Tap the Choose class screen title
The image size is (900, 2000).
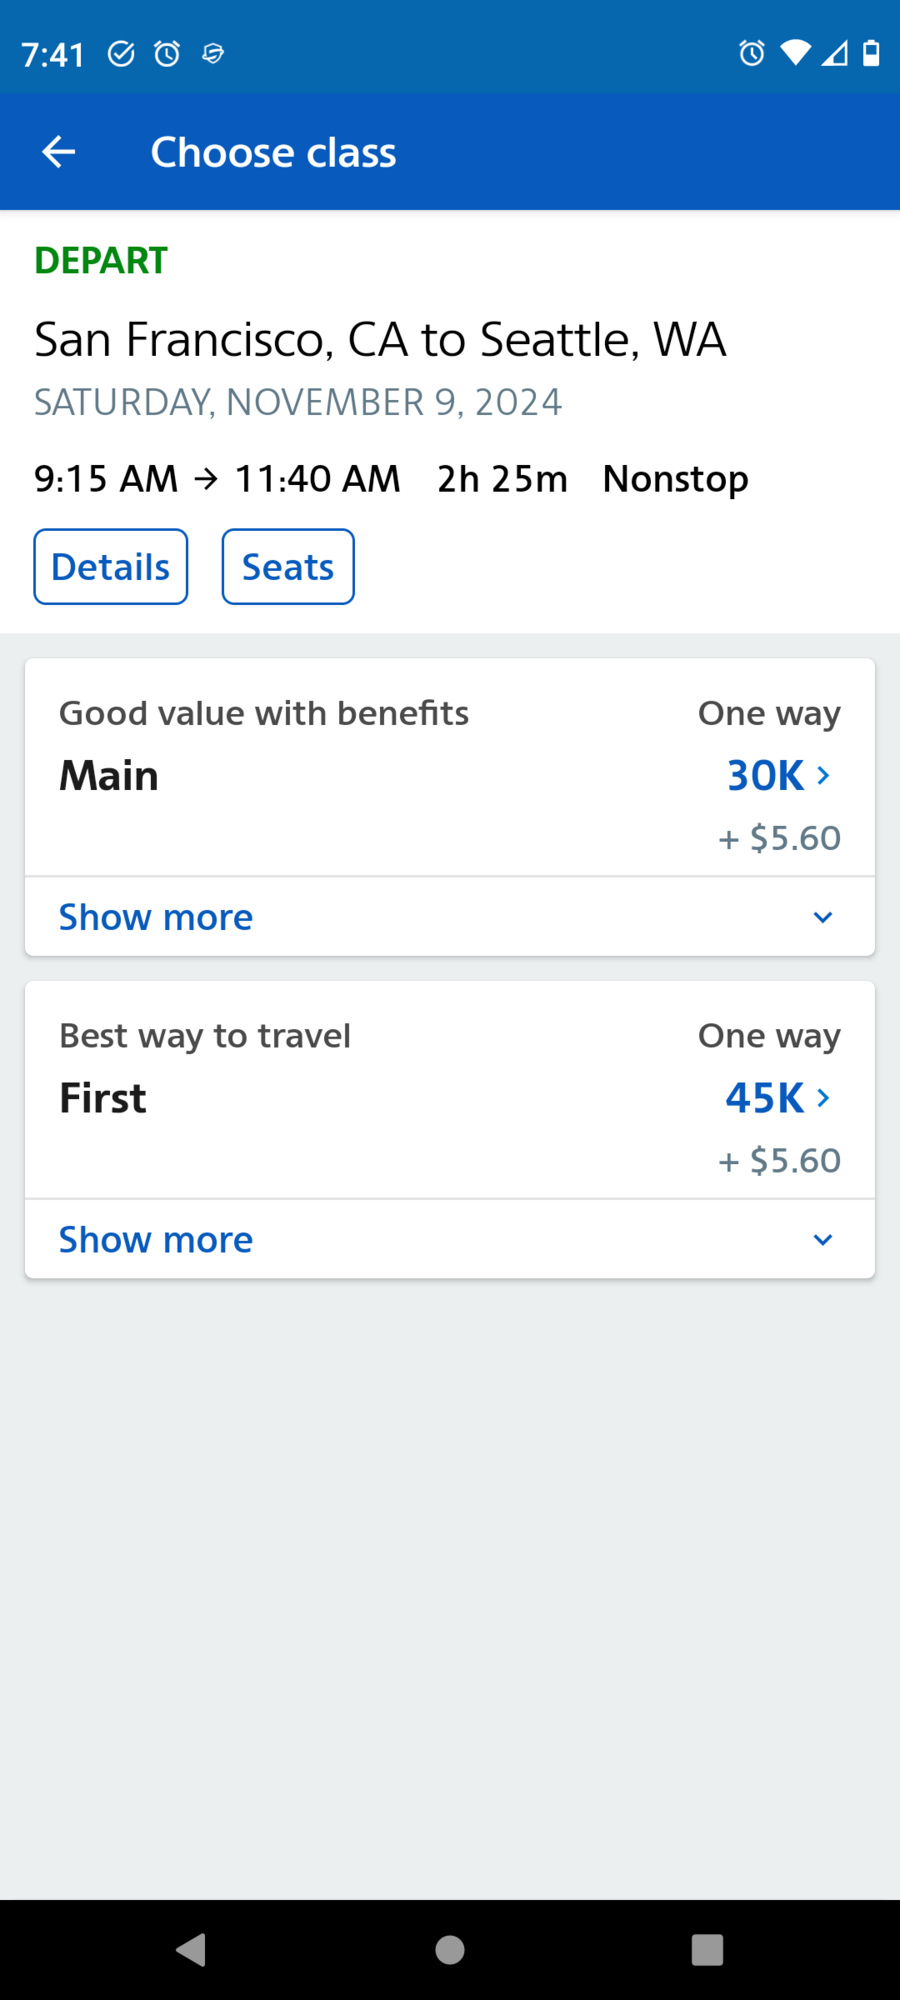pos(273,151)
